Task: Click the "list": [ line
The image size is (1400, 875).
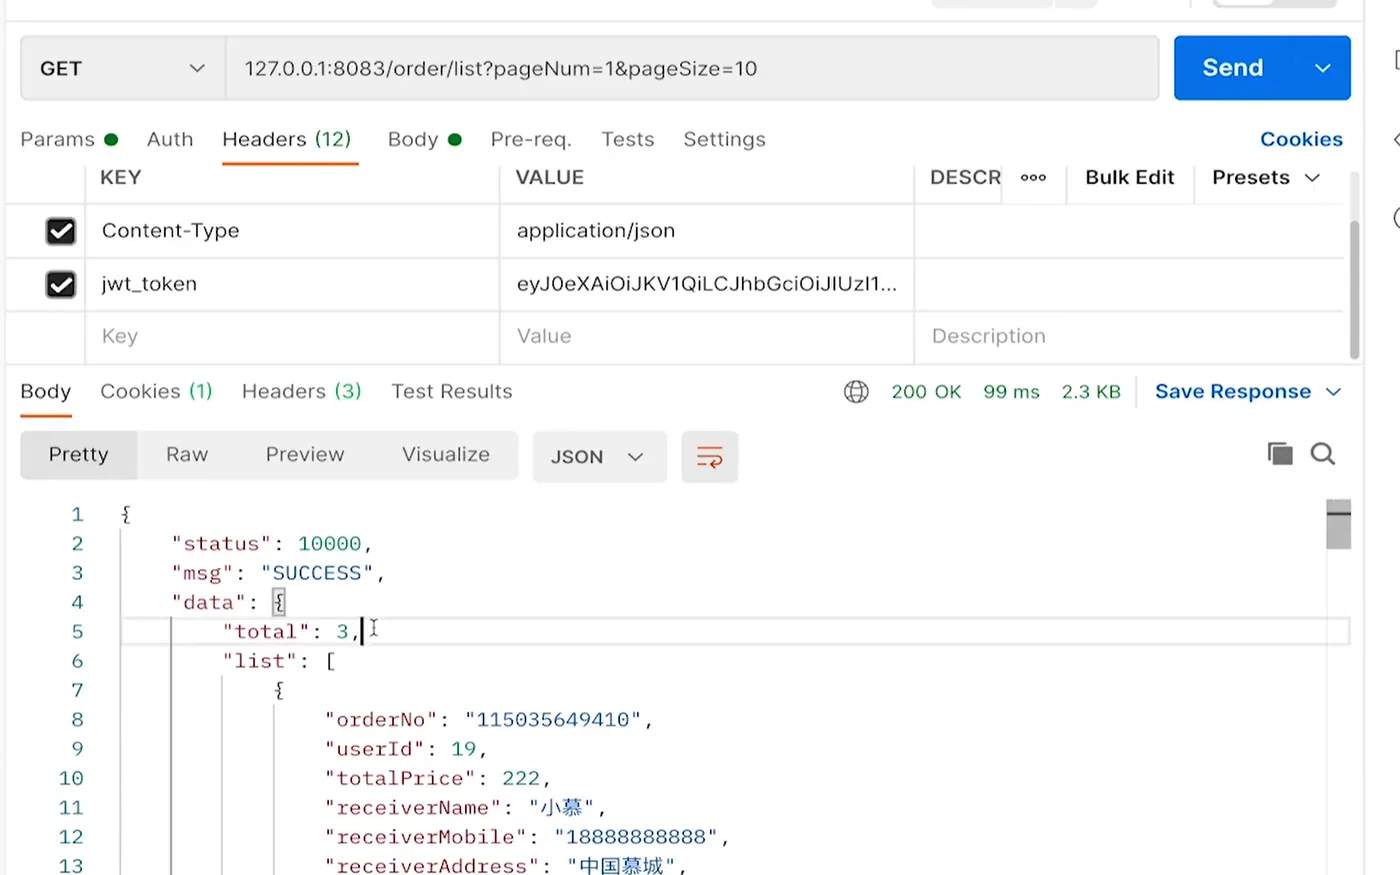Action: pos(279,661)
